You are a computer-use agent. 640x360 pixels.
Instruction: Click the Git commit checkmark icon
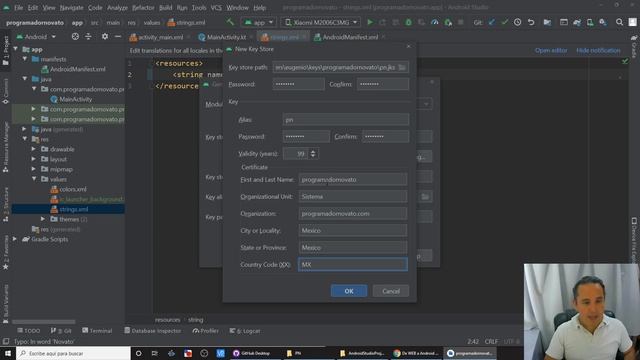tap(504, 22)
